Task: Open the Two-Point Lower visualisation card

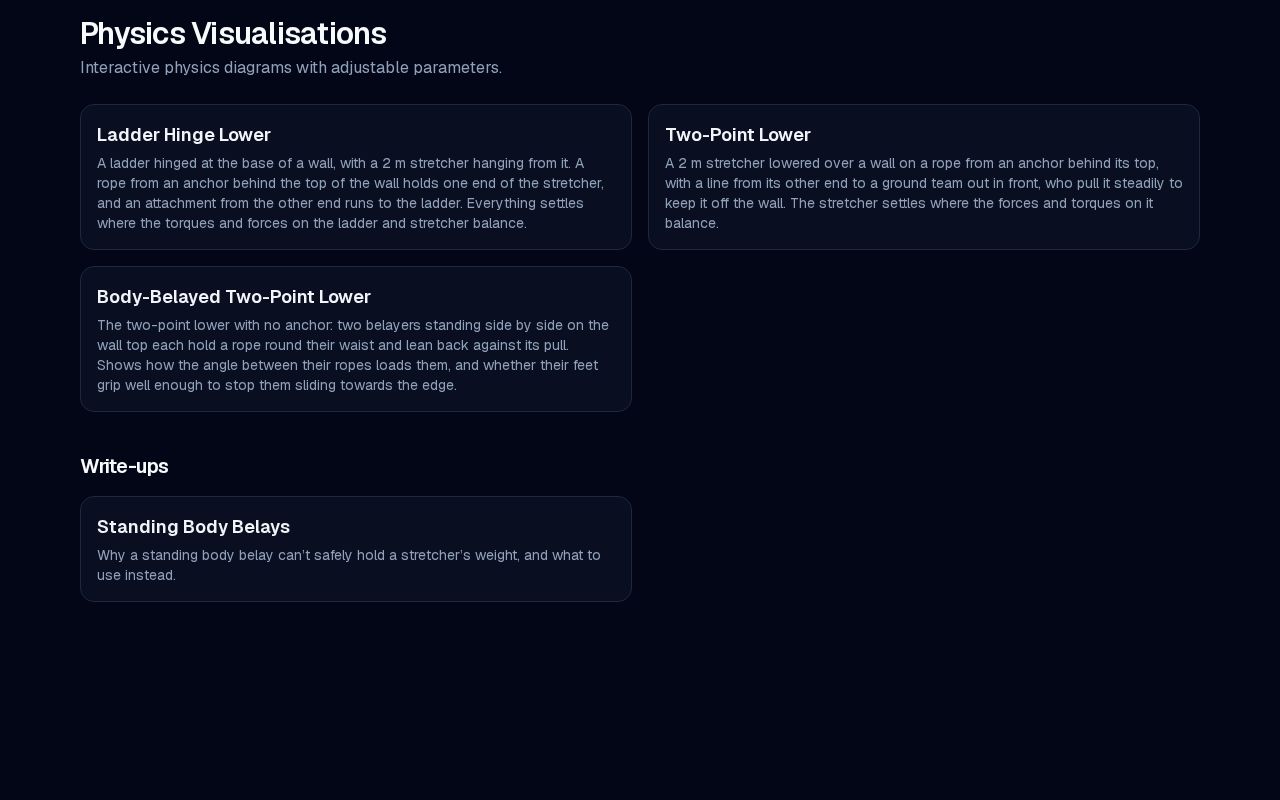Action: [x=924, y=177]
